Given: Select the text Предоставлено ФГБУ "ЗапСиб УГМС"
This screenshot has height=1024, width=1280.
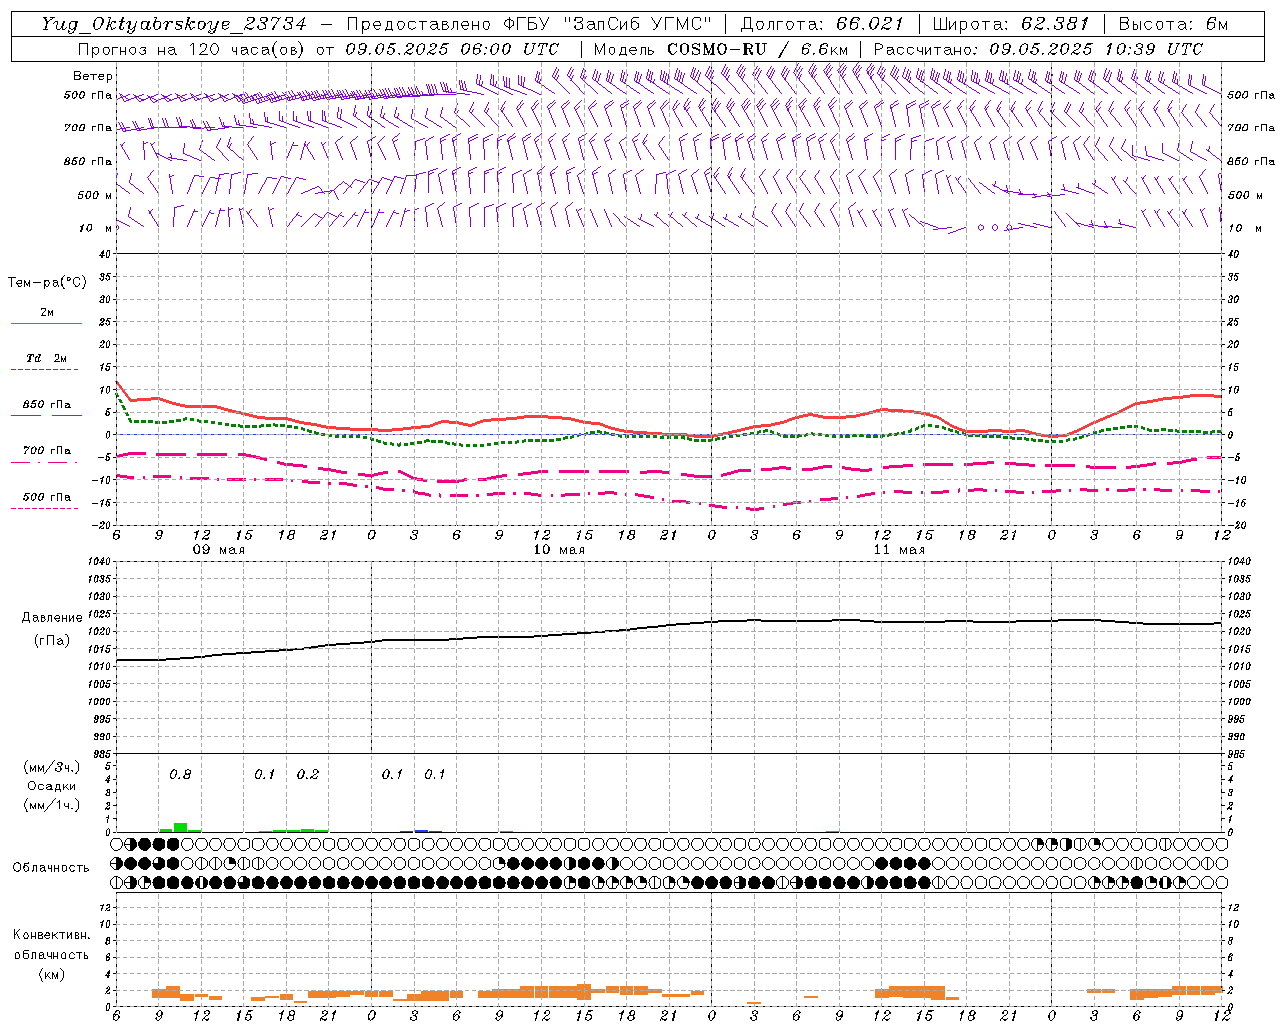Looking at the screenshot, I should (x=529, y=25).
